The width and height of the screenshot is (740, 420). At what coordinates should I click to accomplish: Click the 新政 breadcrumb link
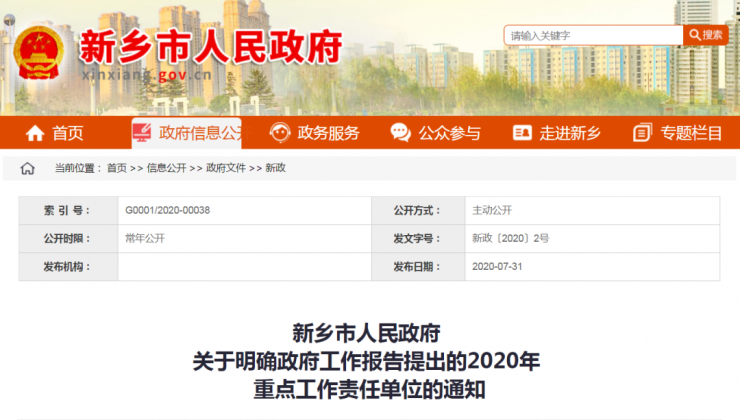[275, 168]
